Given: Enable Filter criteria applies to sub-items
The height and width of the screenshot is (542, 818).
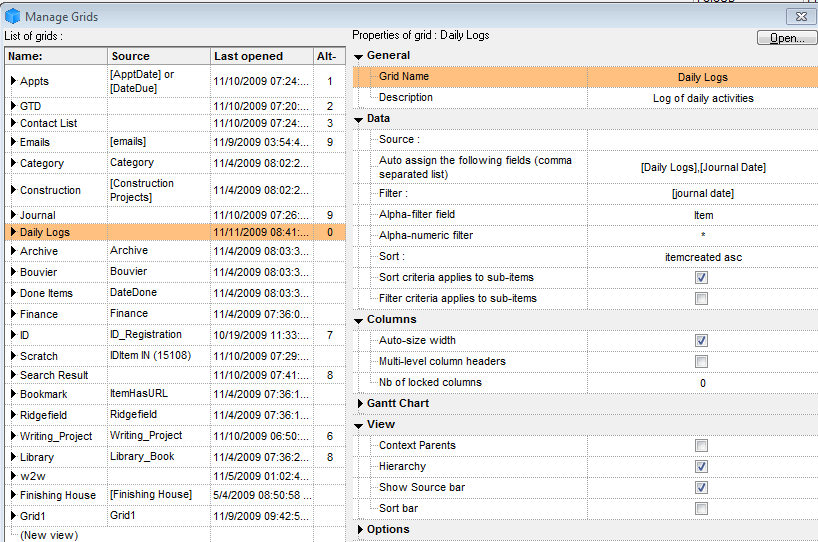Looking at the screenshot, I should point(701,299).
